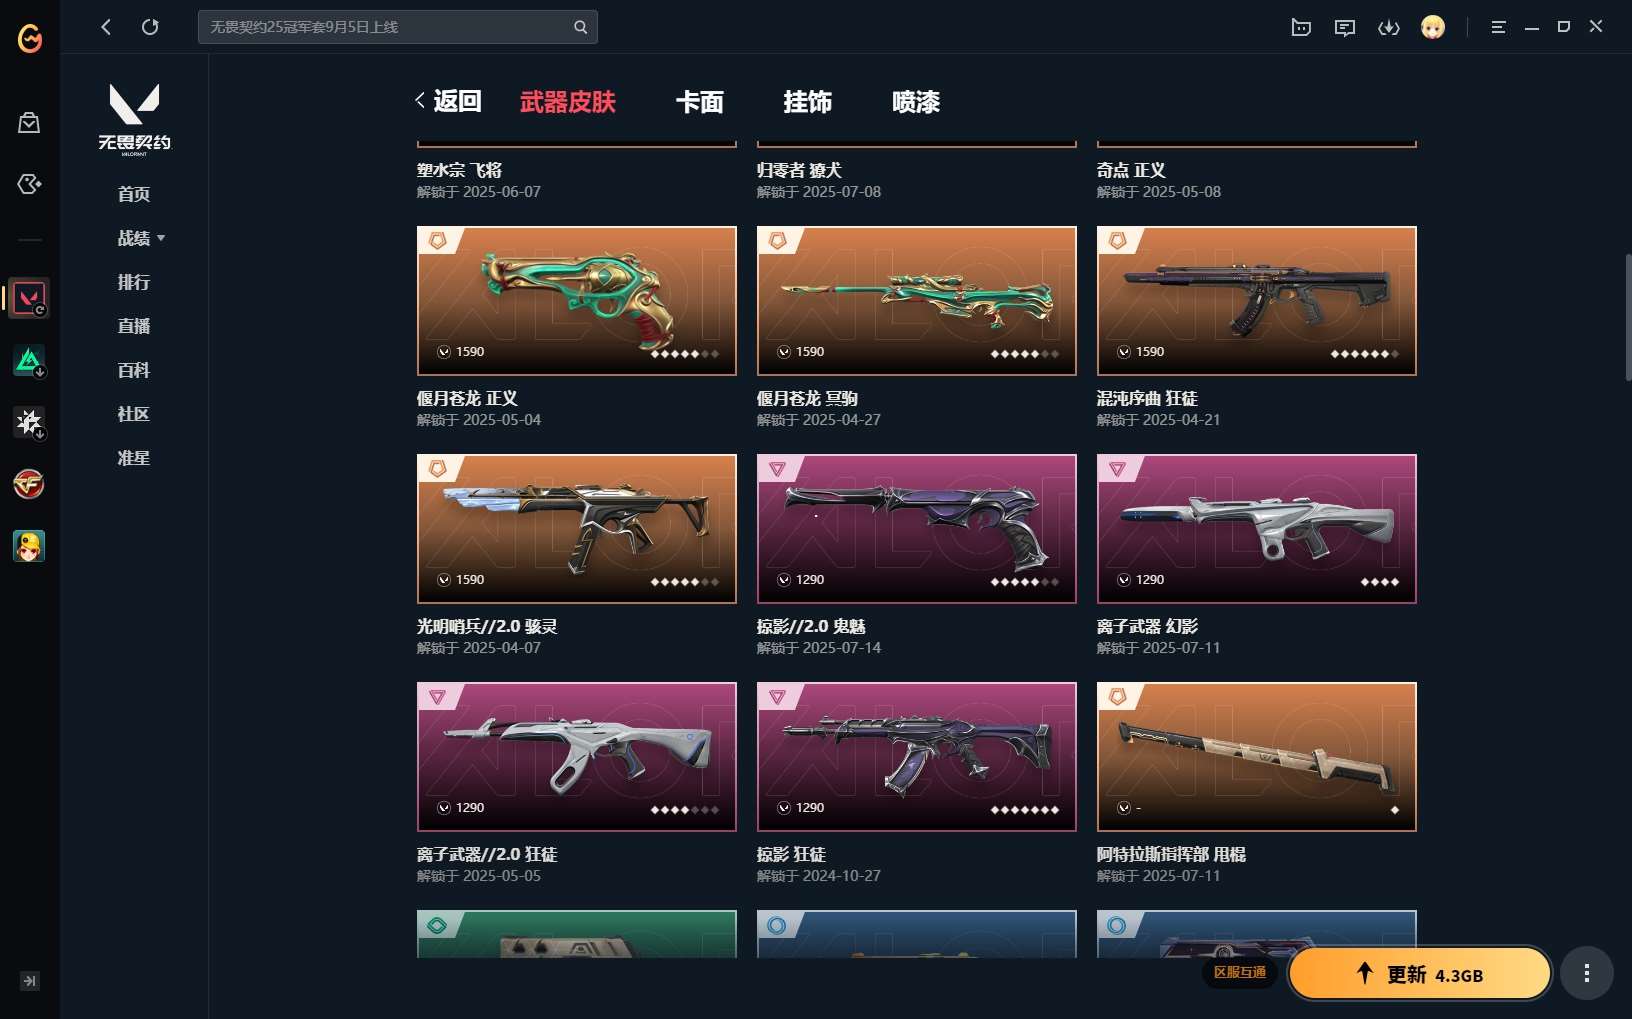Image resolution: width=1632 pixels, height=1019 pixels.
Task: Open the store bag icon in sidebar
Action: pos(29,123)
